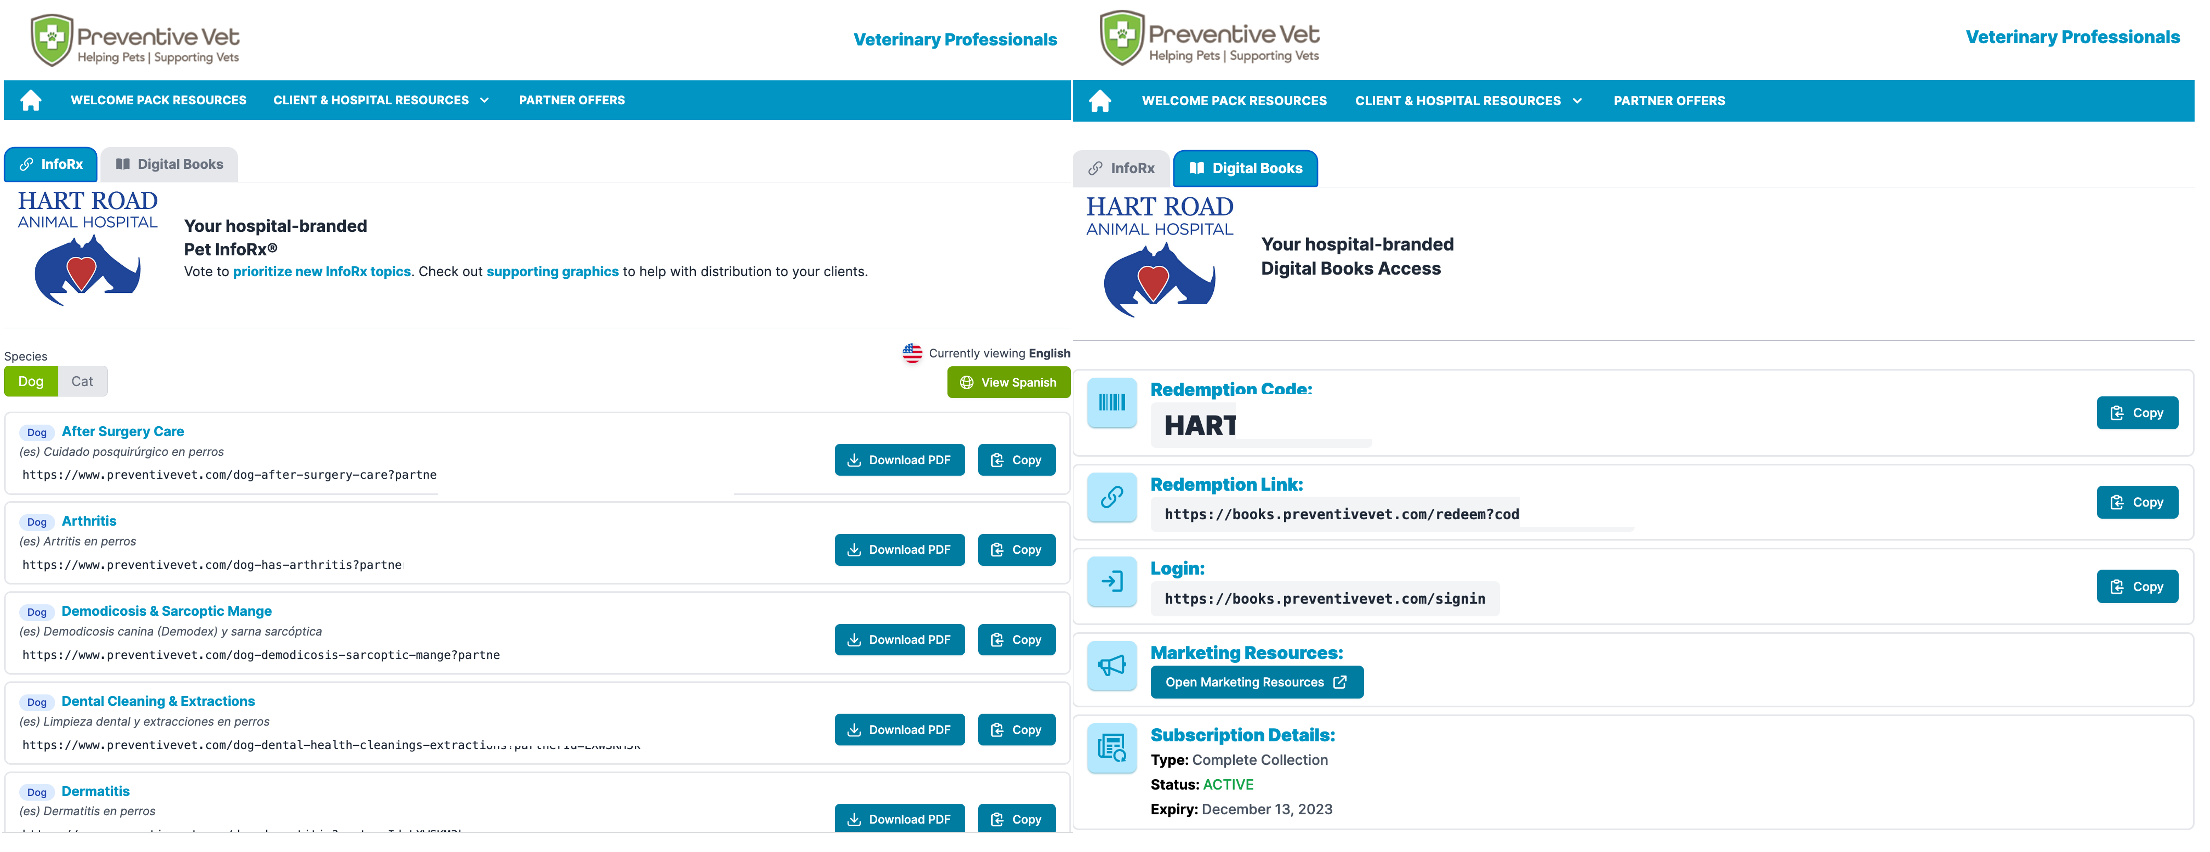Click Dog tag beside Arthritis

(x=37, y=522)
